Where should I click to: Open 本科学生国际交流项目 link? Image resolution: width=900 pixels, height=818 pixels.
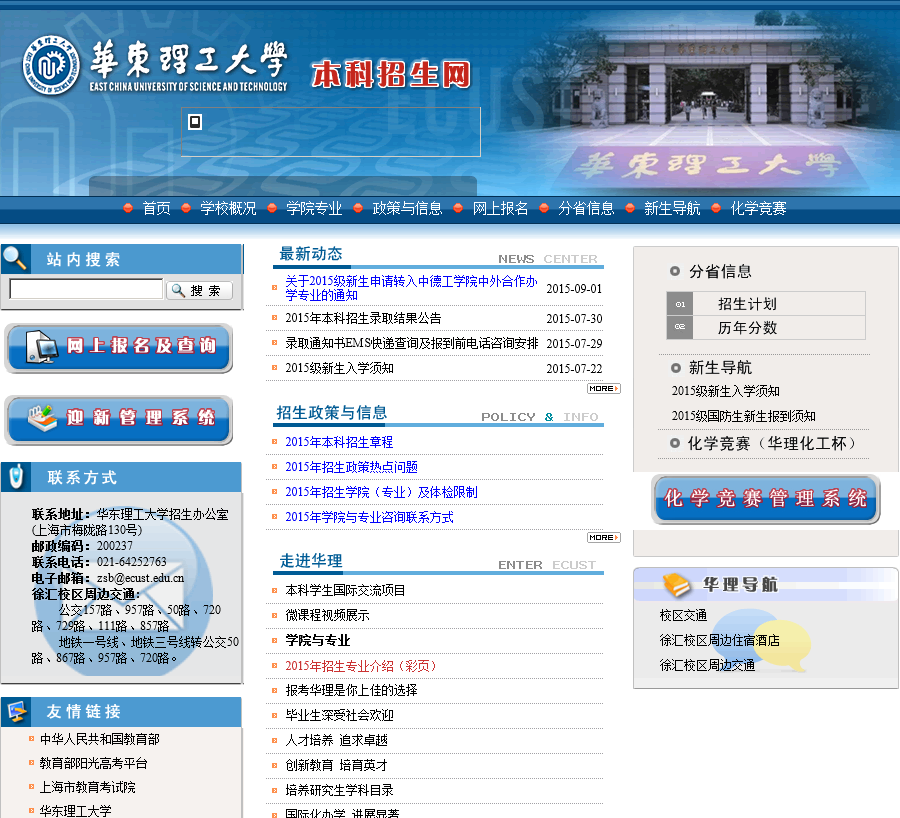pos(345,590)
